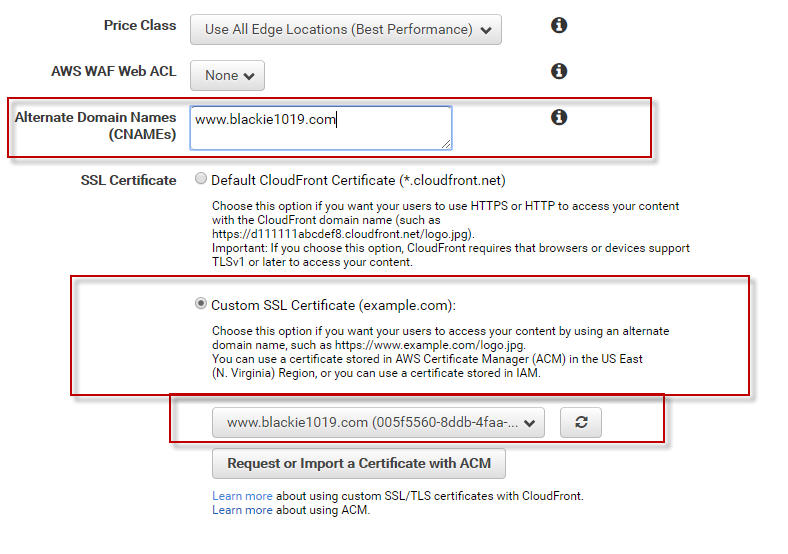
Task: Click Request or Import a Certificate with ACM
Action: point(359,464)
